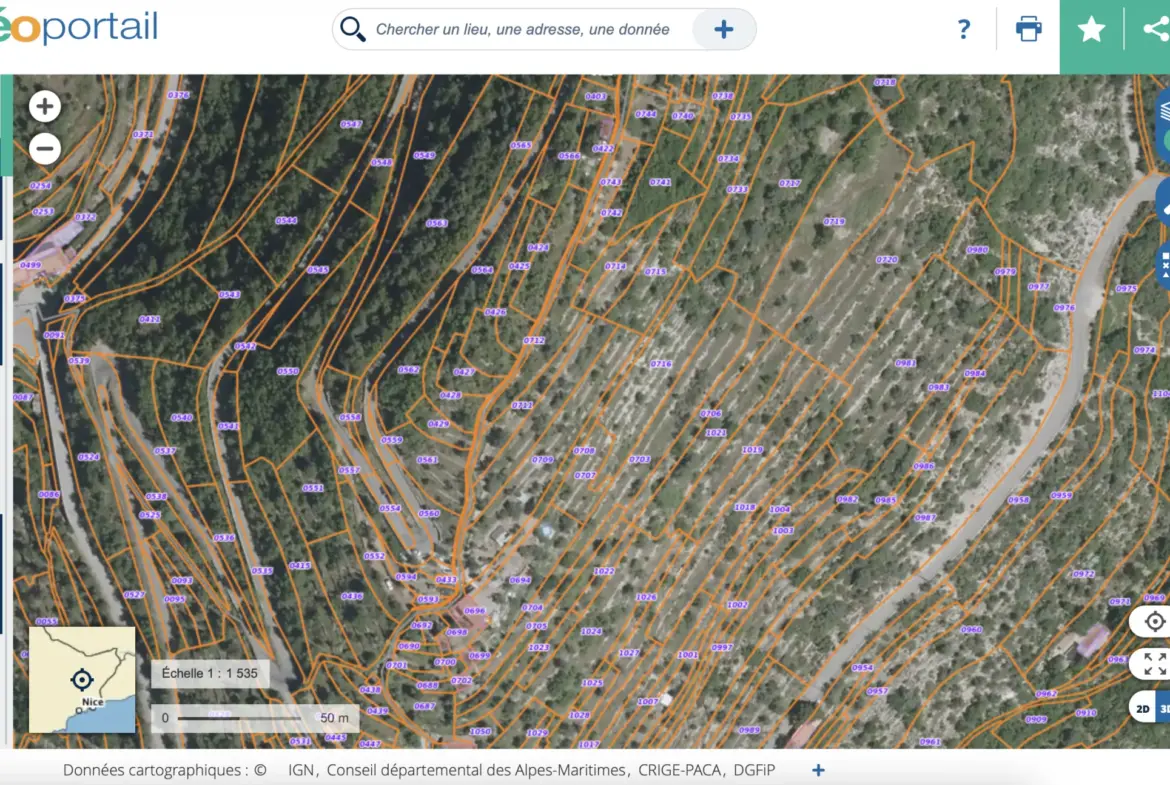The image size is (1170, 785).
Task: Select parcel label 0543
Action: tap(230, 294)
